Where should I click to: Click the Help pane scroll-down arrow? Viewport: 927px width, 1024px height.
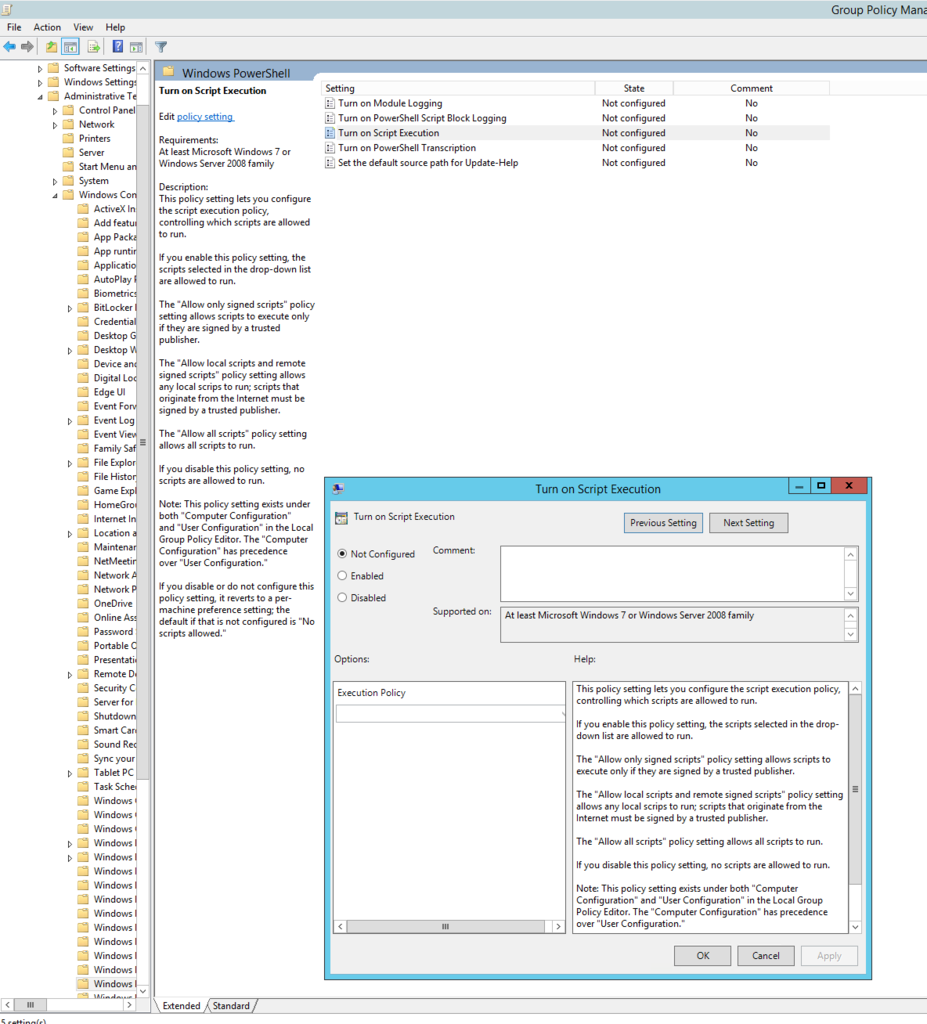pos(855,927)
